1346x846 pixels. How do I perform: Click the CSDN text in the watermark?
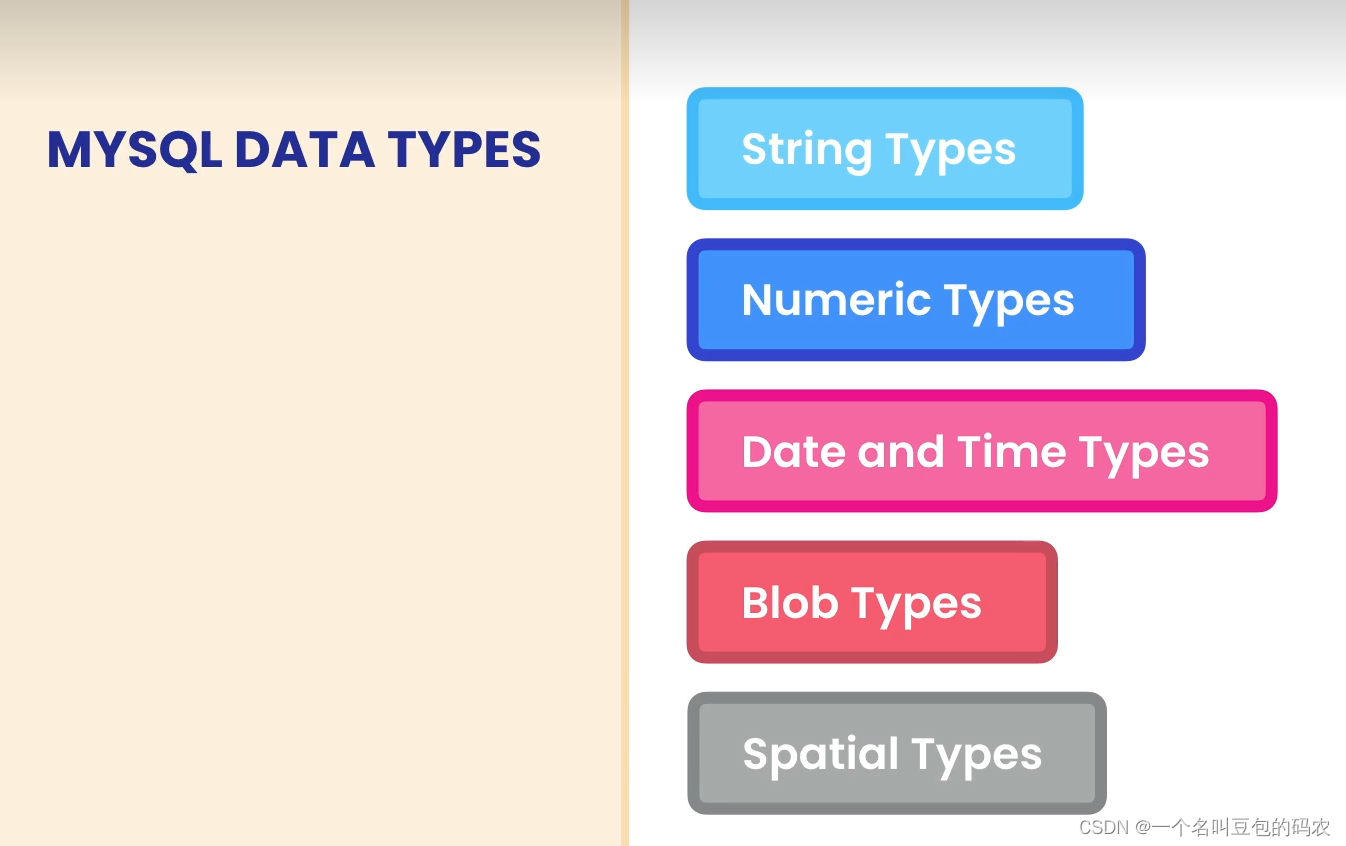pos(1105,828)
